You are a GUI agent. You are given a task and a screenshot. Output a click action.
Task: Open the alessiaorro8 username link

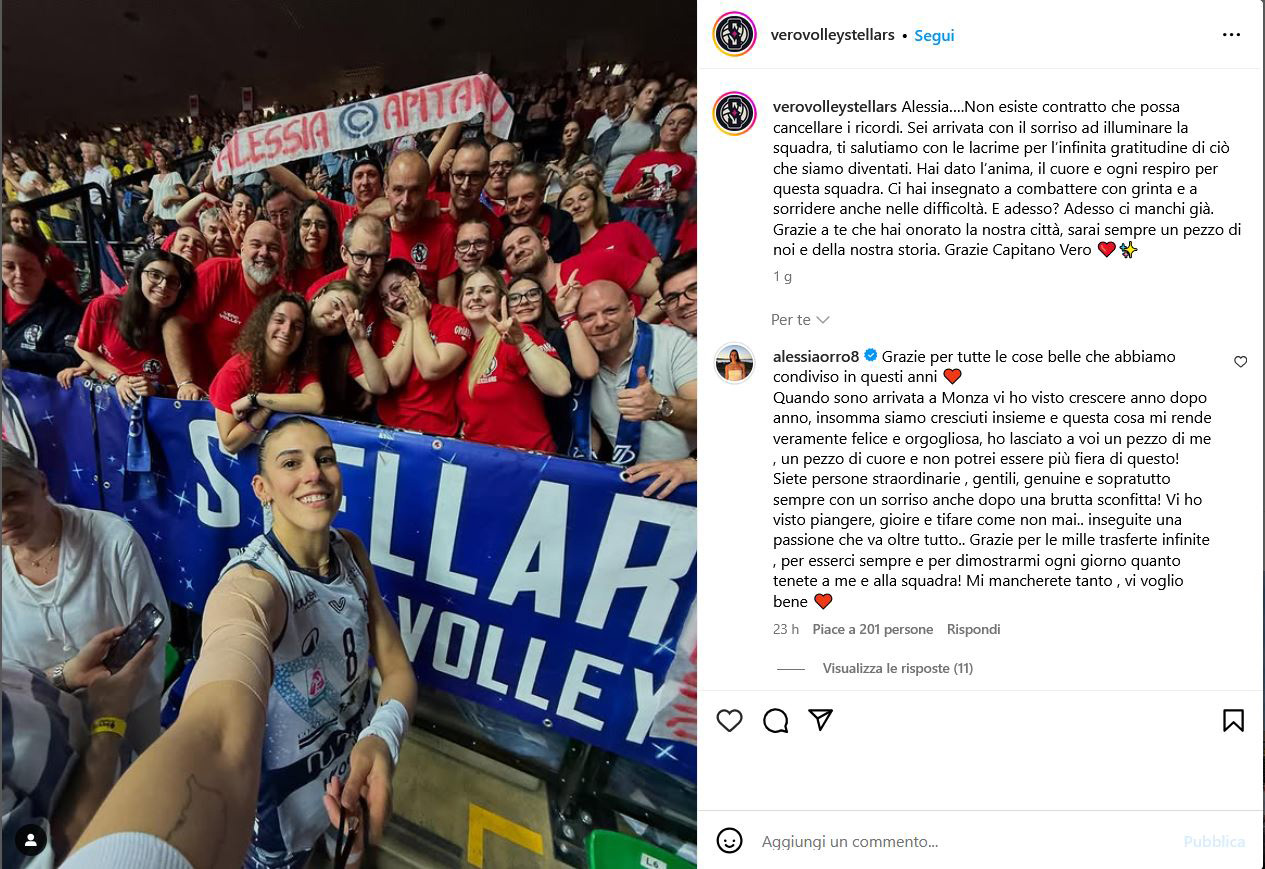pos(816,356)
